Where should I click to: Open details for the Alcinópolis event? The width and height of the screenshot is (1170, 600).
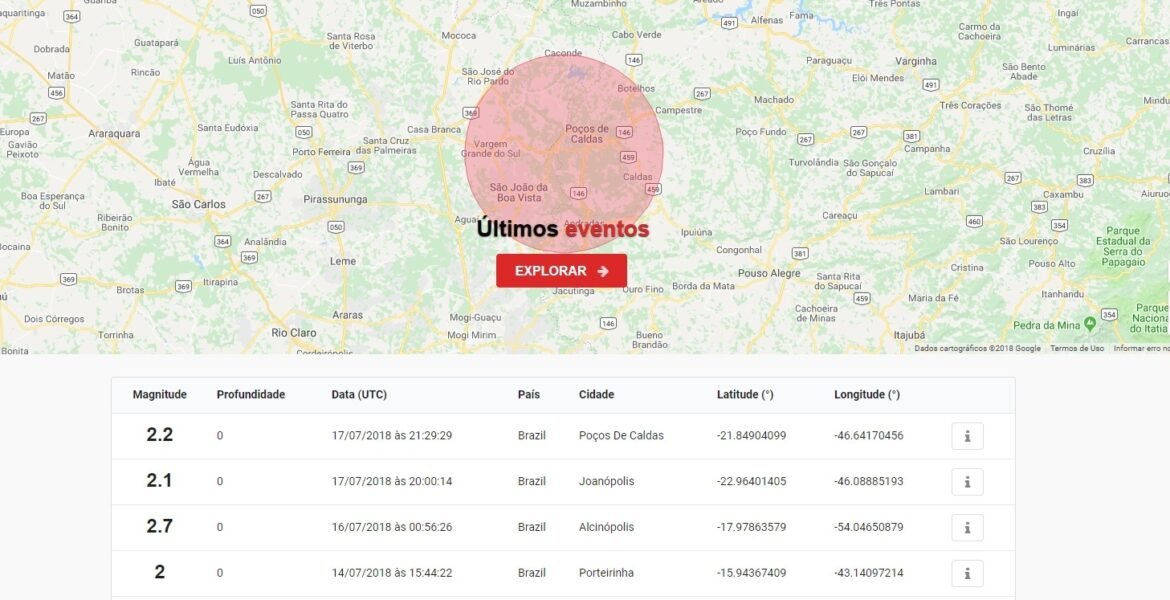(x=966, y=527)
